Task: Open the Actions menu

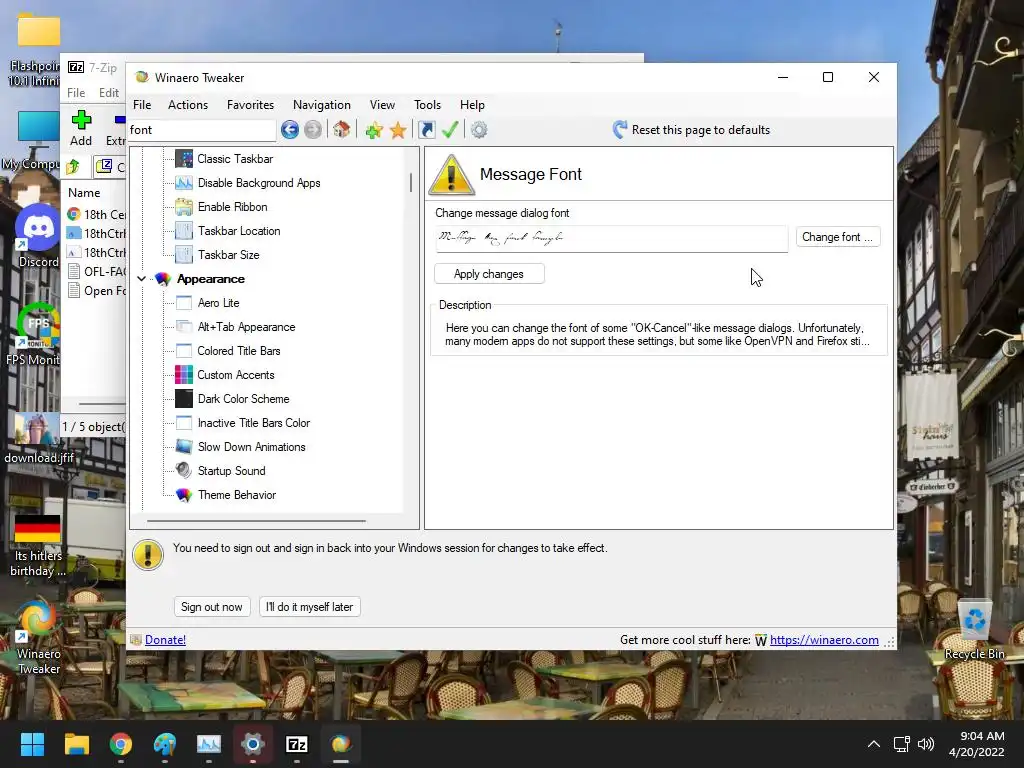Action: (188, 104)
